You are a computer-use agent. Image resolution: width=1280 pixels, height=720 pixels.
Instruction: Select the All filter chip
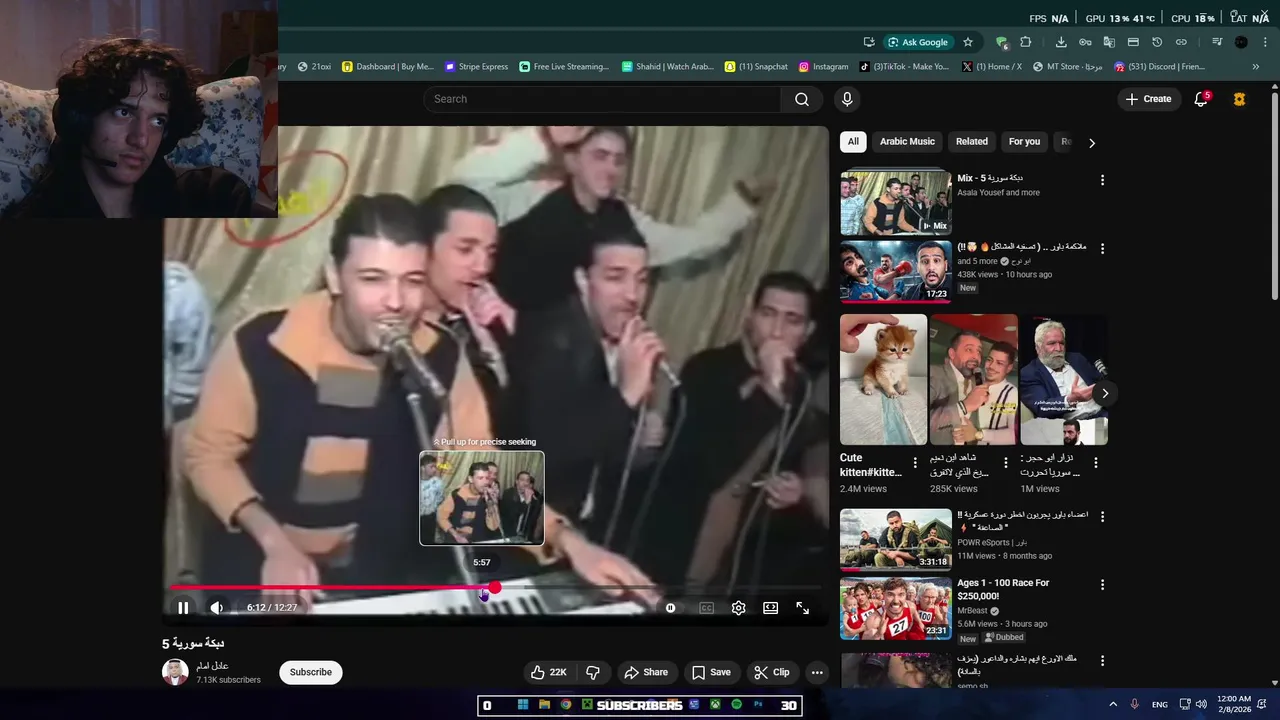pyautogui.click(x=853, y=142)
